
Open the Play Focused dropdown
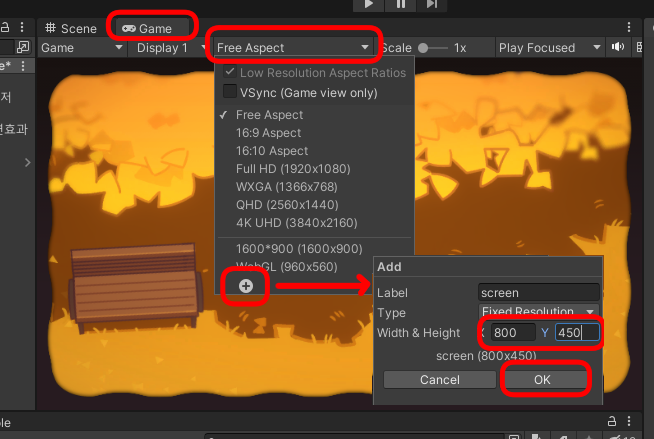(549, 48)
